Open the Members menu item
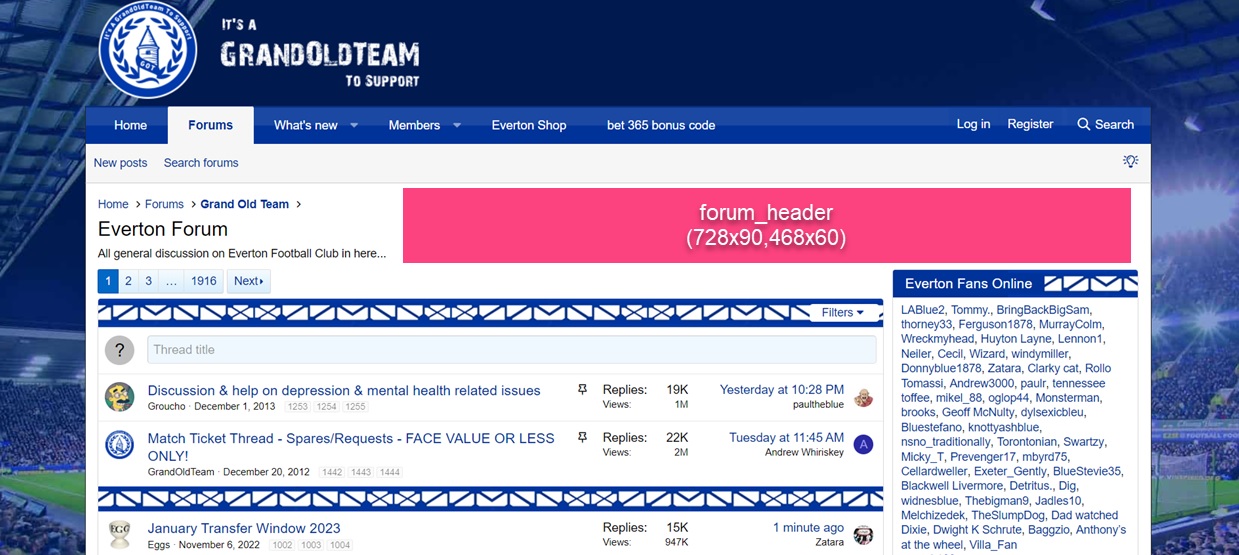The width and height of the screenshot is (1239, 555). pos(414,125)
